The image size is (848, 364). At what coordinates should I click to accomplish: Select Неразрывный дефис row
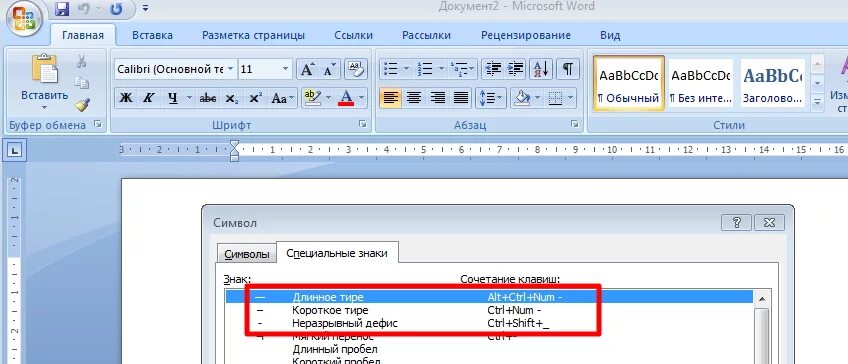(489, 323)
